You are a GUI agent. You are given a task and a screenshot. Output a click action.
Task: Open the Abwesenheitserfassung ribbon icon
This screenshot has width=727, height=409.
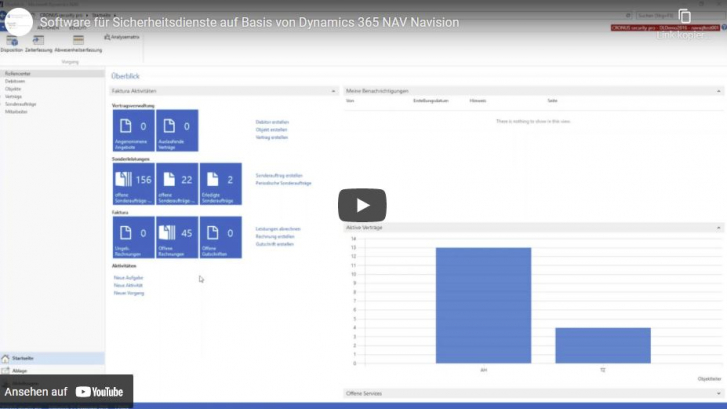coord(78,44)
